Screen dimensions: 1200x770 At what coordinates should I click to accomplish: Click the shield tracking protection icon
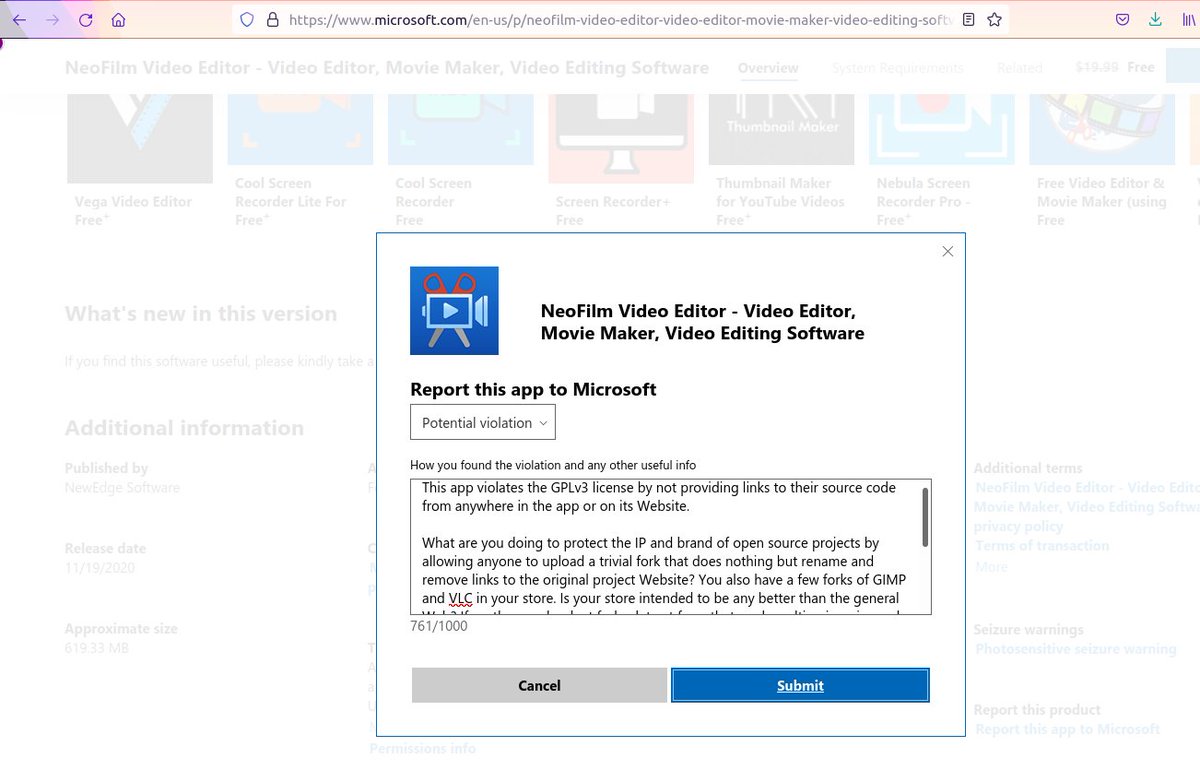coord(247,19)
